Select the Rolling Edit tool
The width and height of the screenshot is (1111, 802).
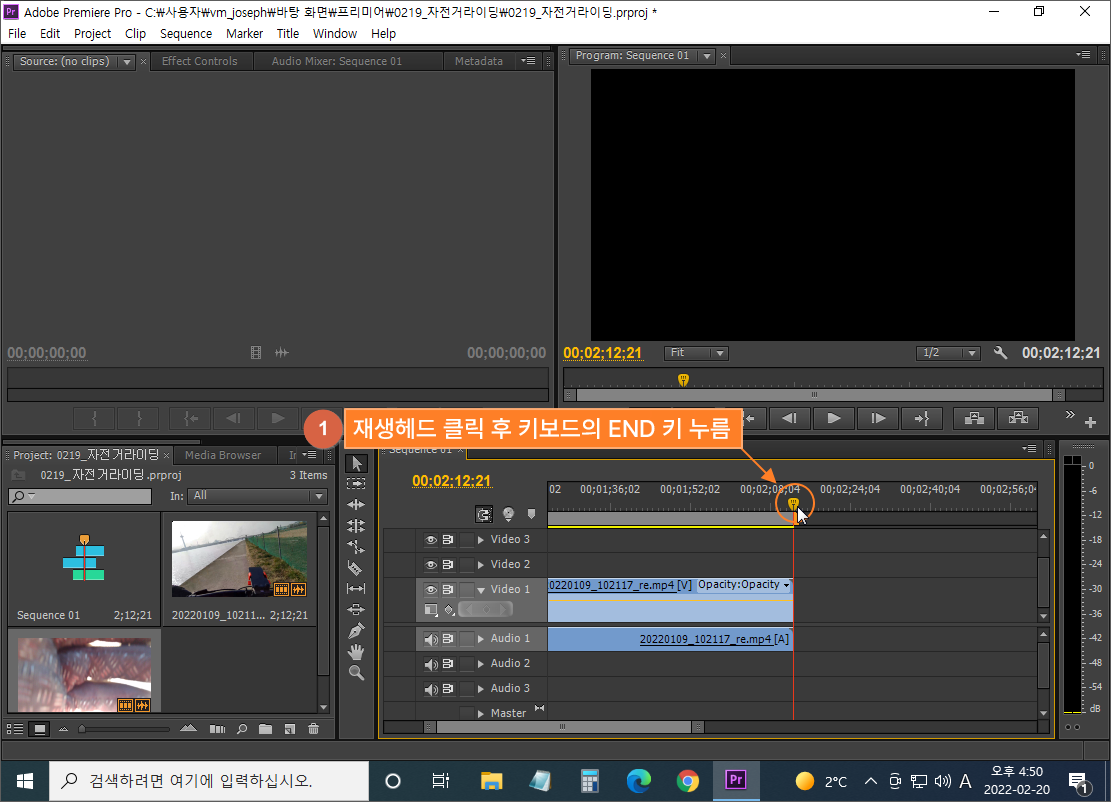[x=356, y=526]
